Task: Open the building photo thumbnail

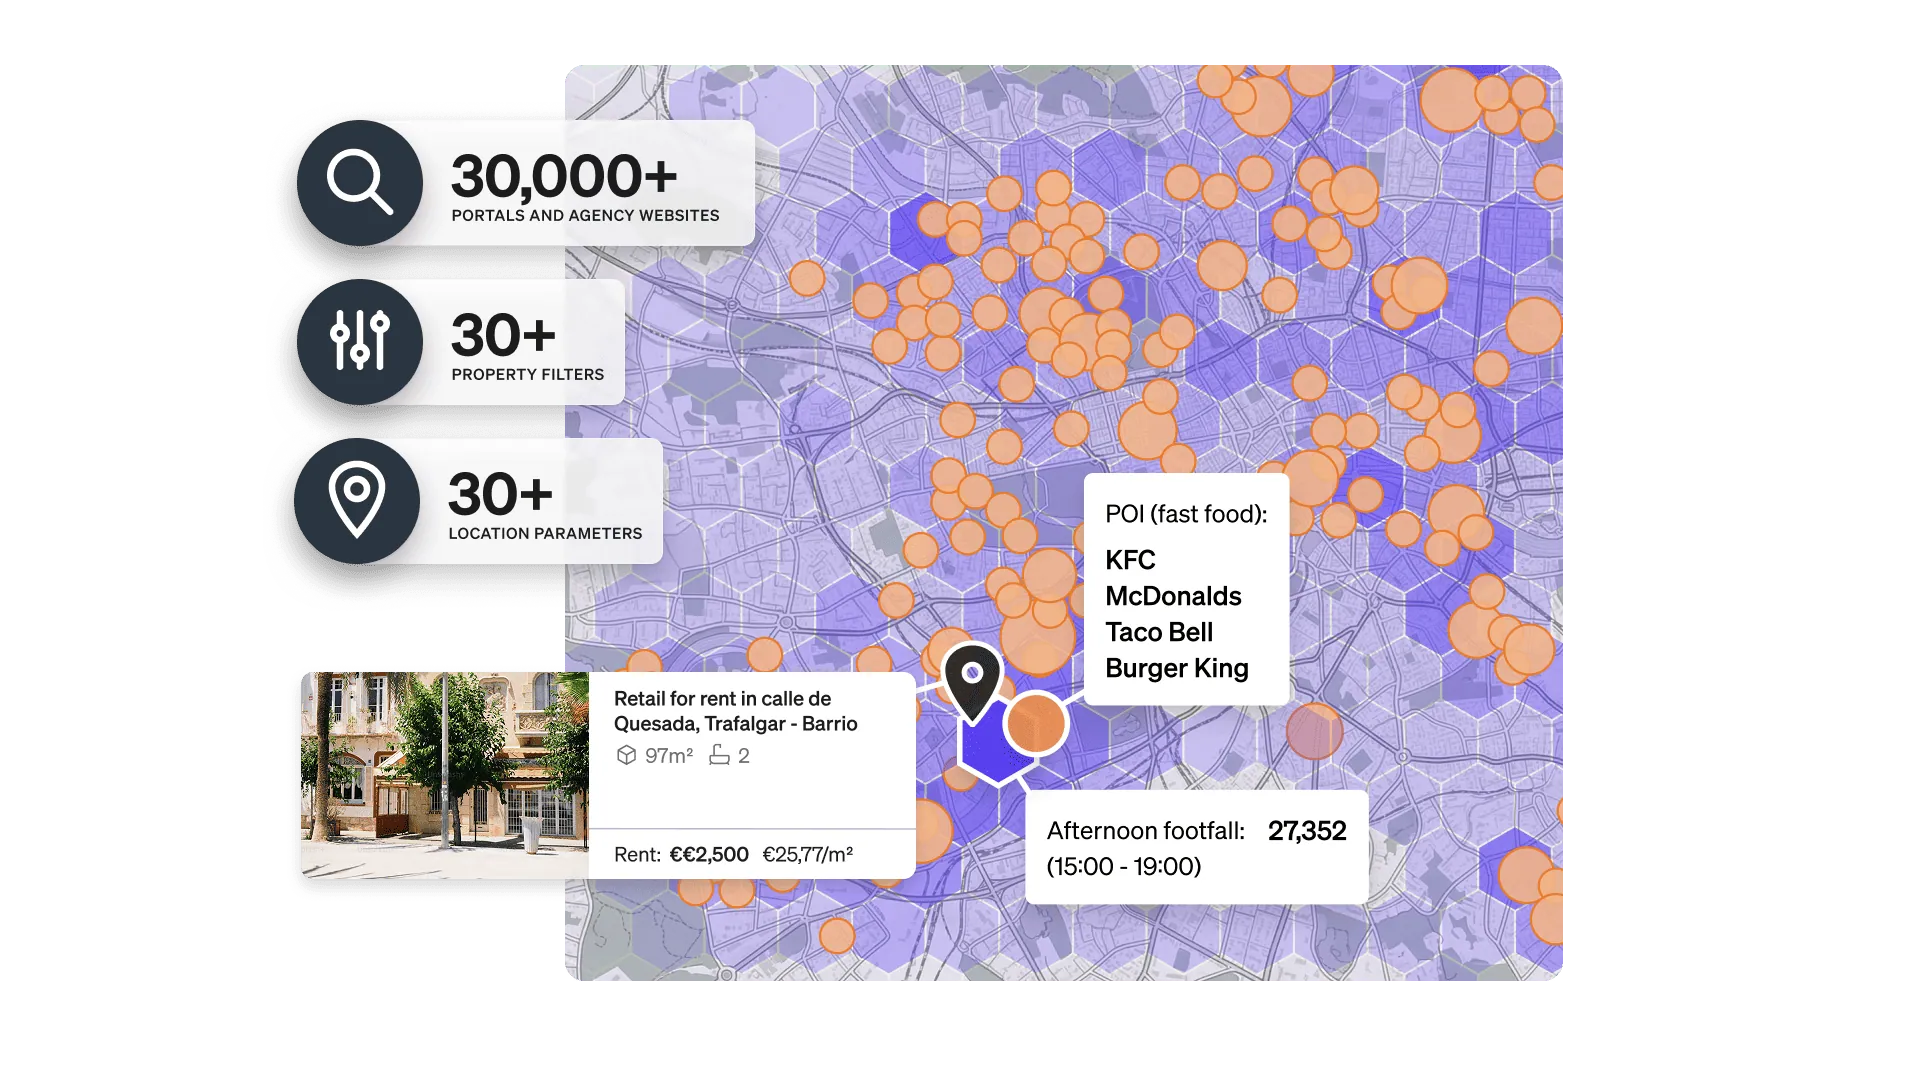Action: [445, 775]
